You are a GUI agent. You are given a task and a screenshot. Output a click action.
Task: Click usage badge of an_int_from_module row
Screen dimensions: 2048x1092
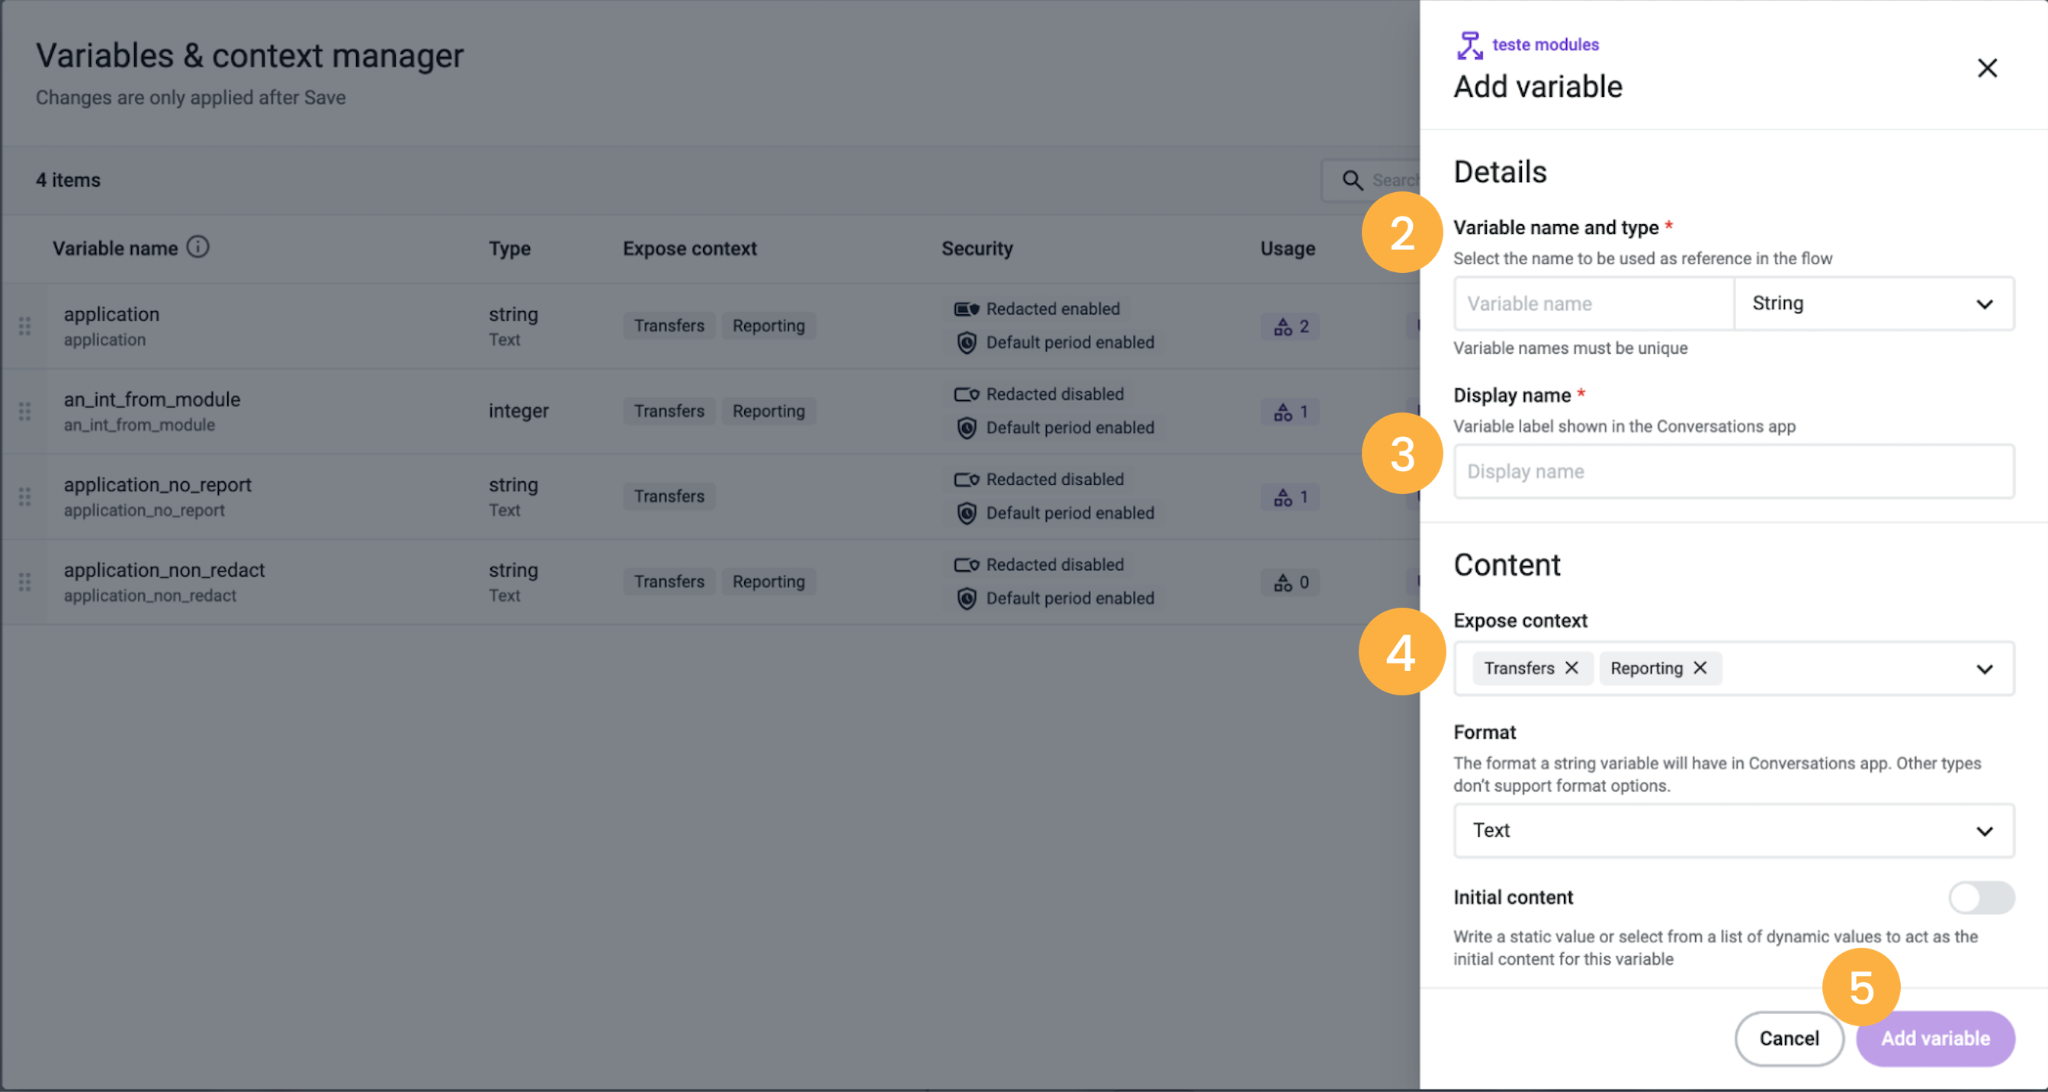1290,412
